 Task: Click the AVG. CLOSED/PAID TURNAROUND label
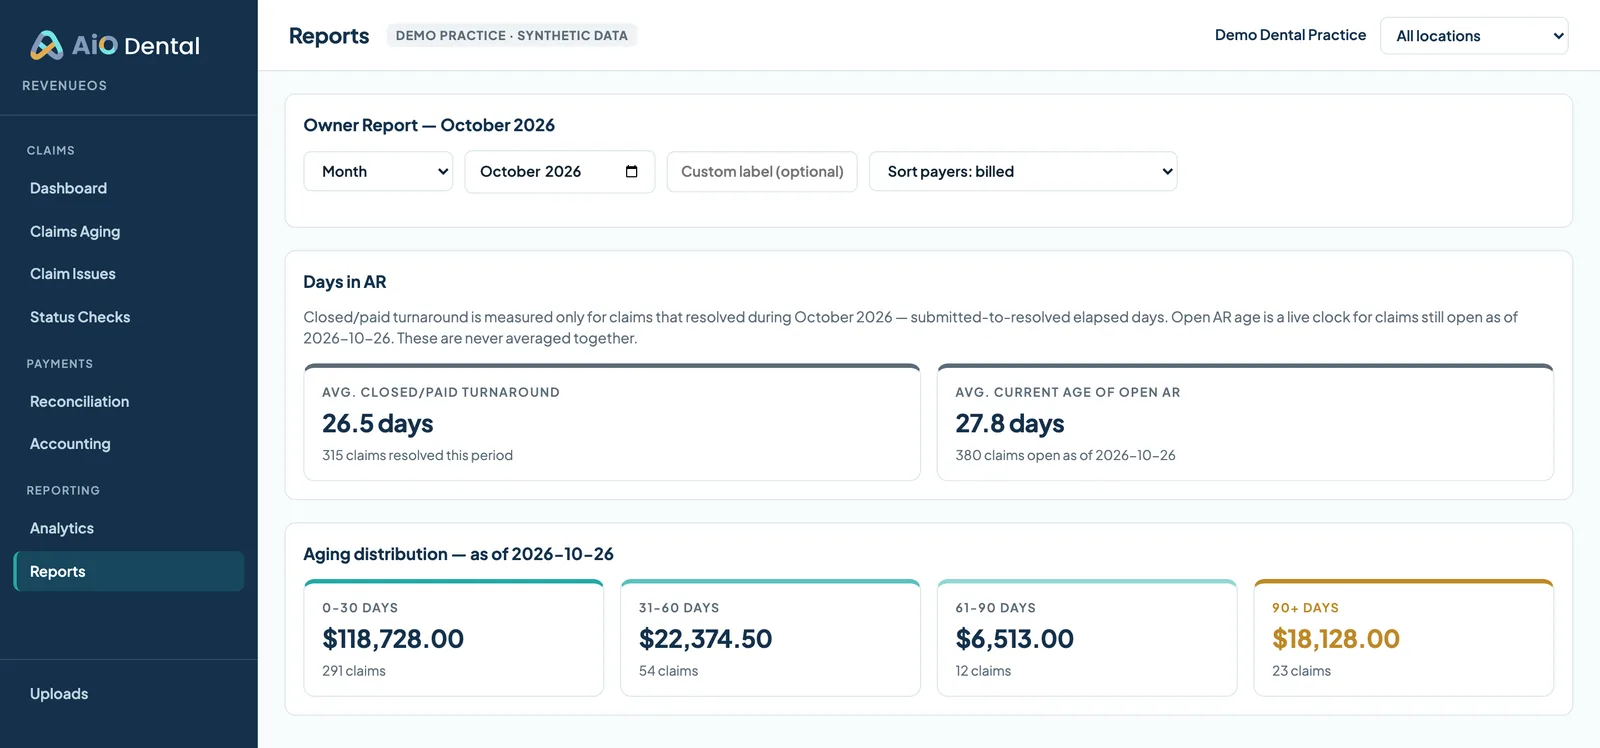[441, 392]
